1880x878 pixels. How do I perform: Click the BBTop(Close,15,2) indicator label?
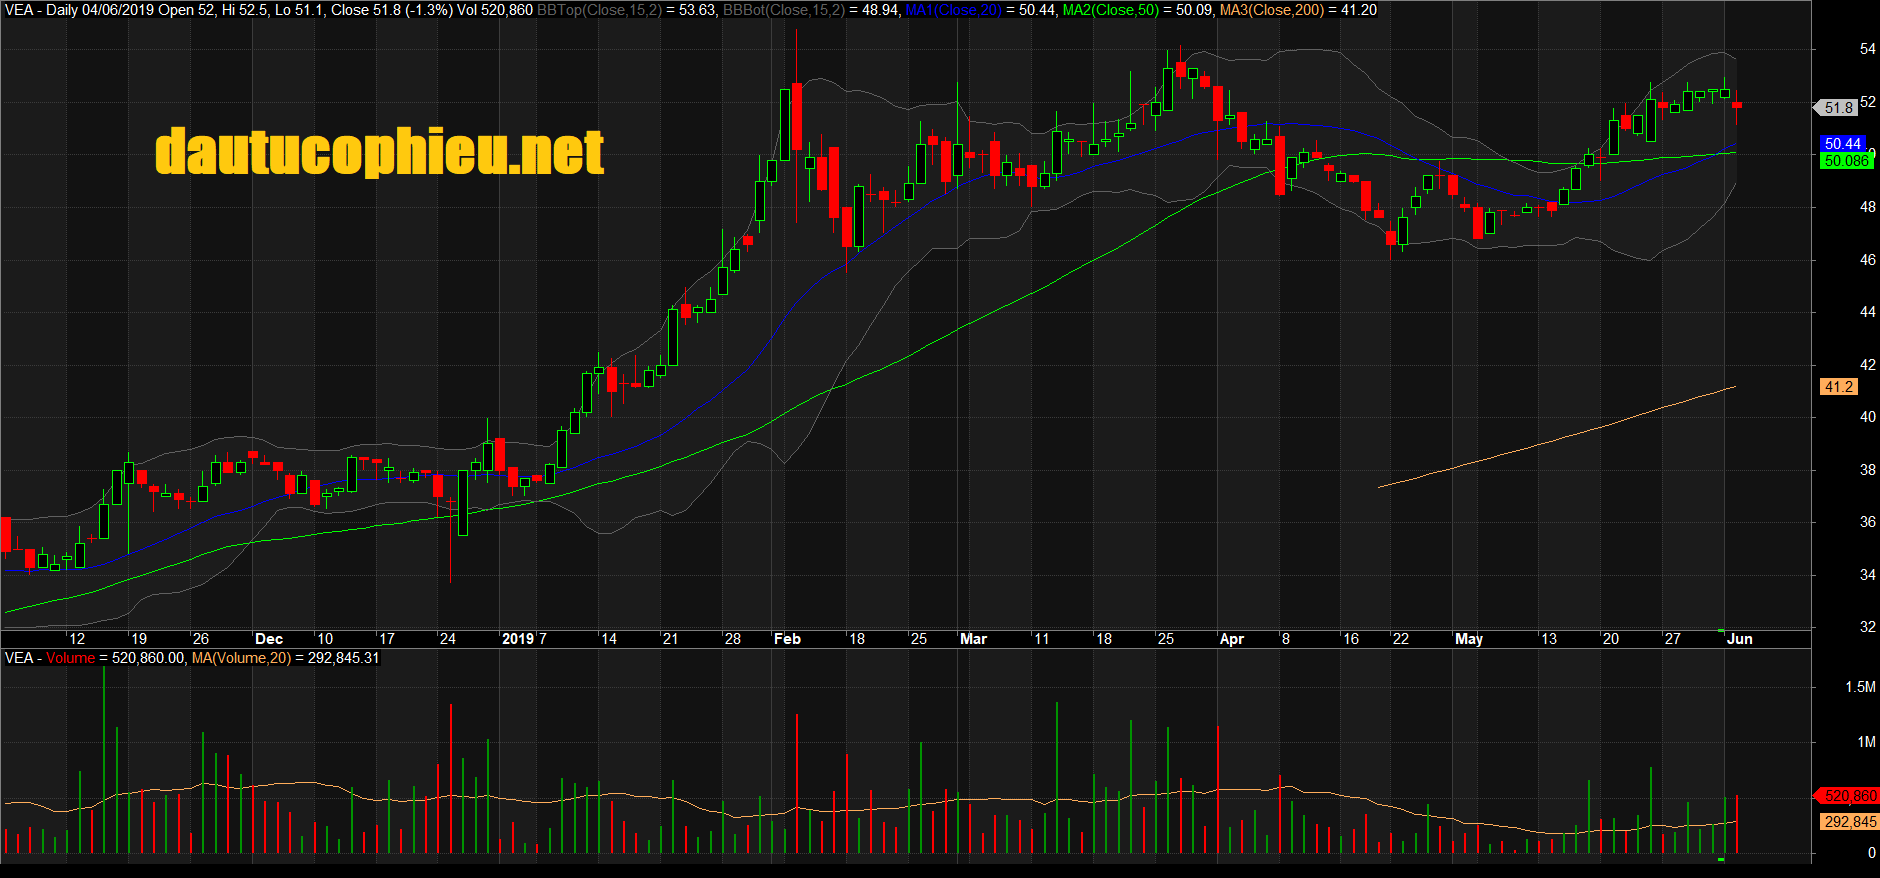pos(598,10)
